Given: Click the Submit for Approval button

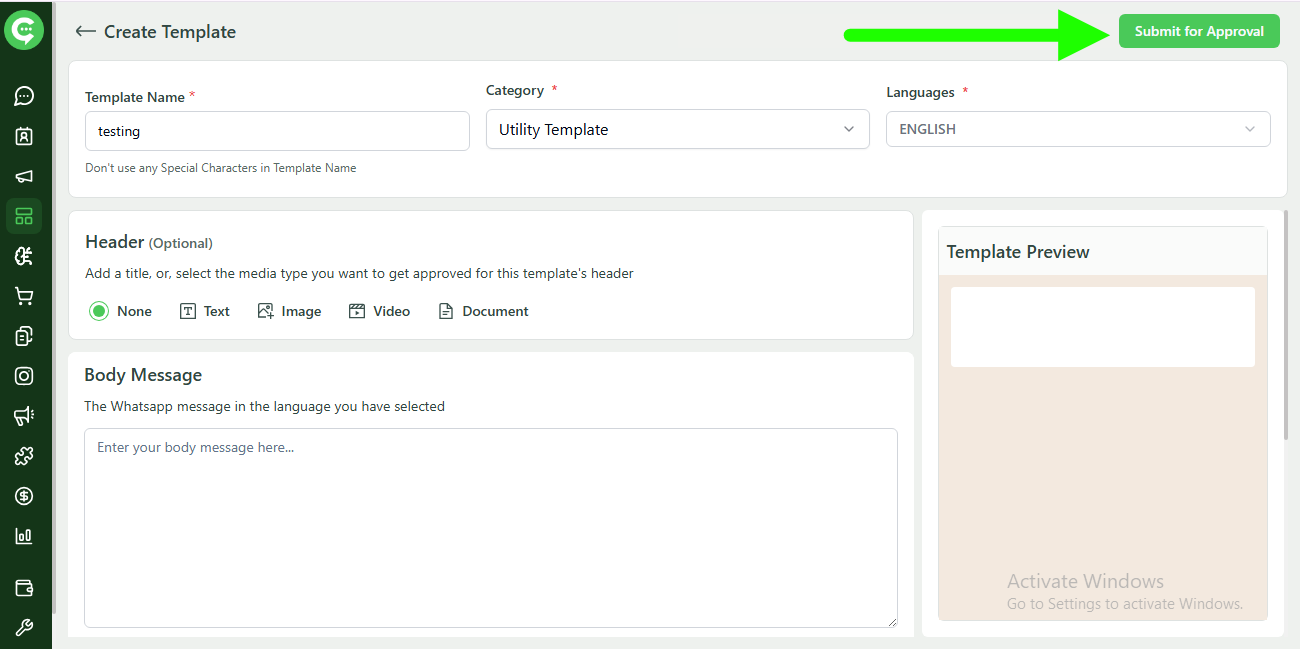Looking at the screenshot, I should click(x=1198, y=31).
